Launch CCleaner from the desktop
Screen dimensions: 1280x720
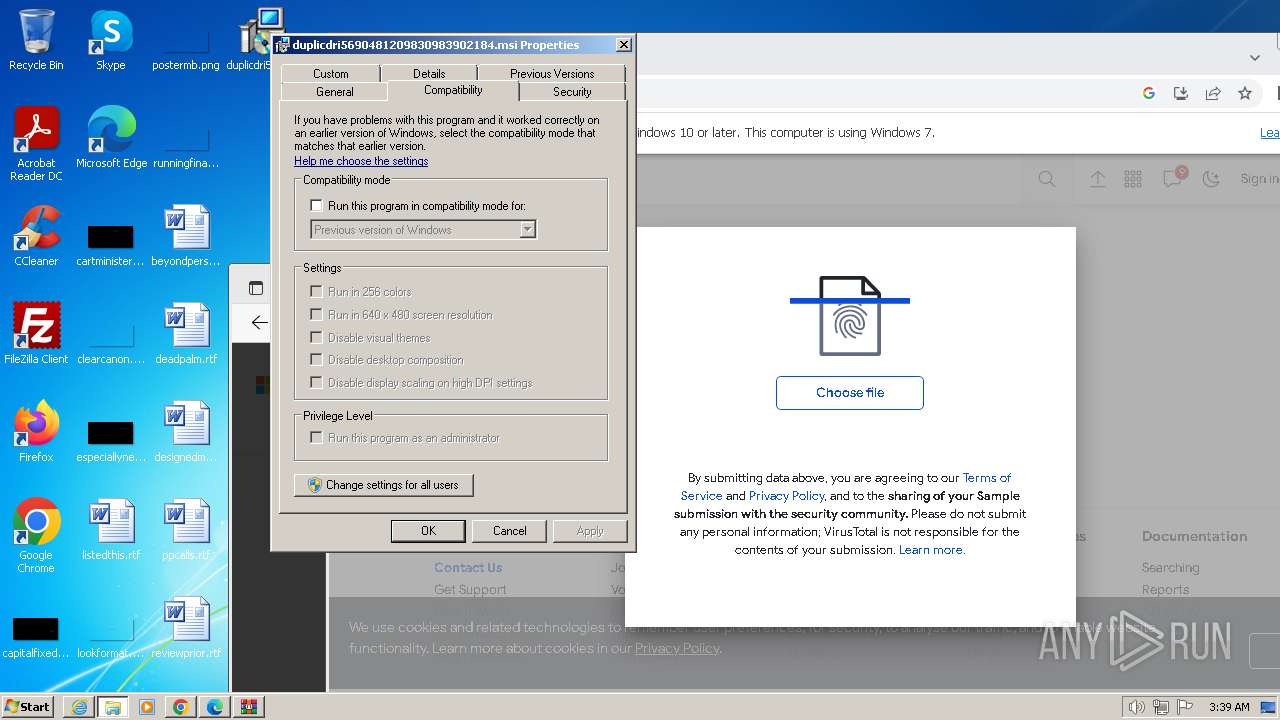(36, 236)
